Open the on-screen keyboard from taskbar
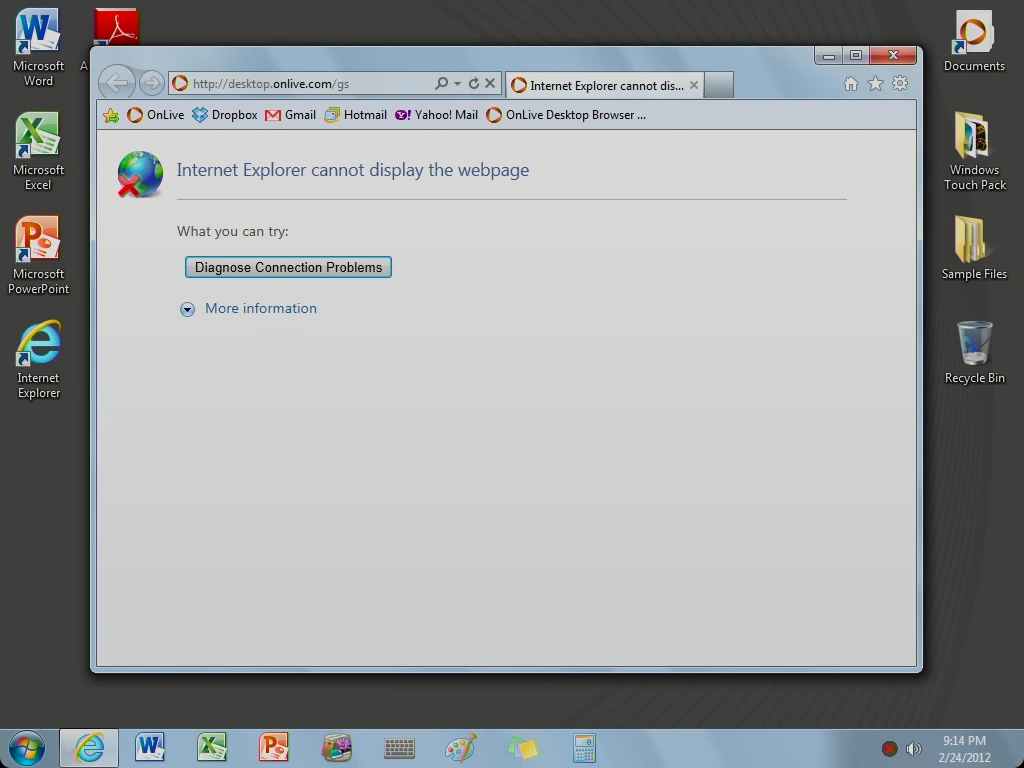The height and width of the screenshot is (768, 1024). 399,748
